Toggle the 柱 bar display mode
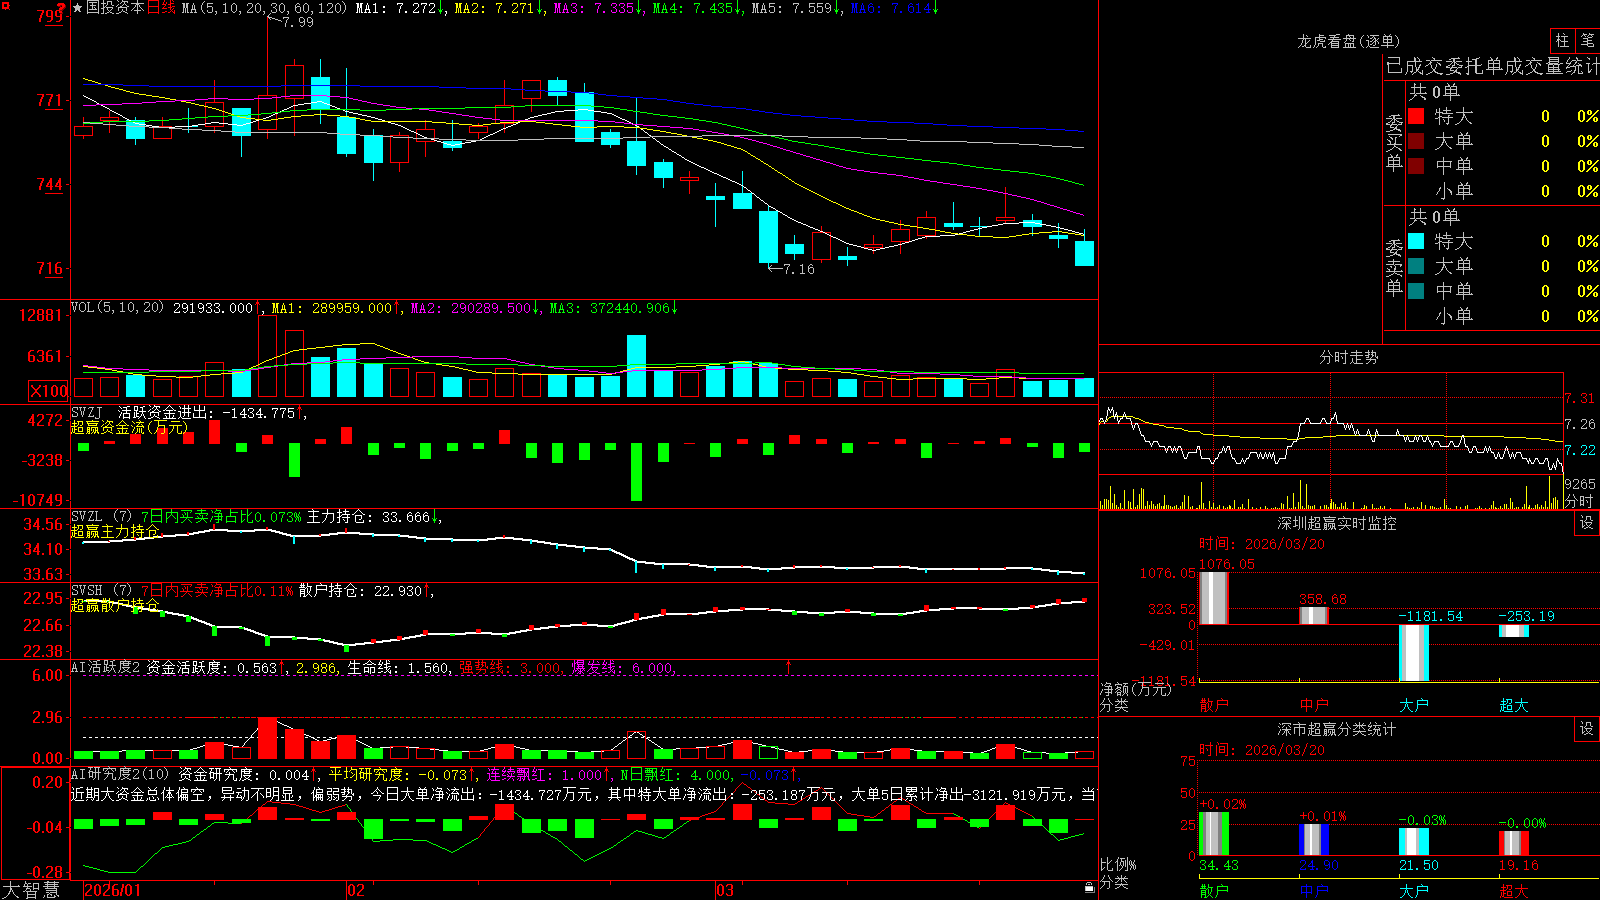This screenshot has width=1600, height=900. 1562,40
